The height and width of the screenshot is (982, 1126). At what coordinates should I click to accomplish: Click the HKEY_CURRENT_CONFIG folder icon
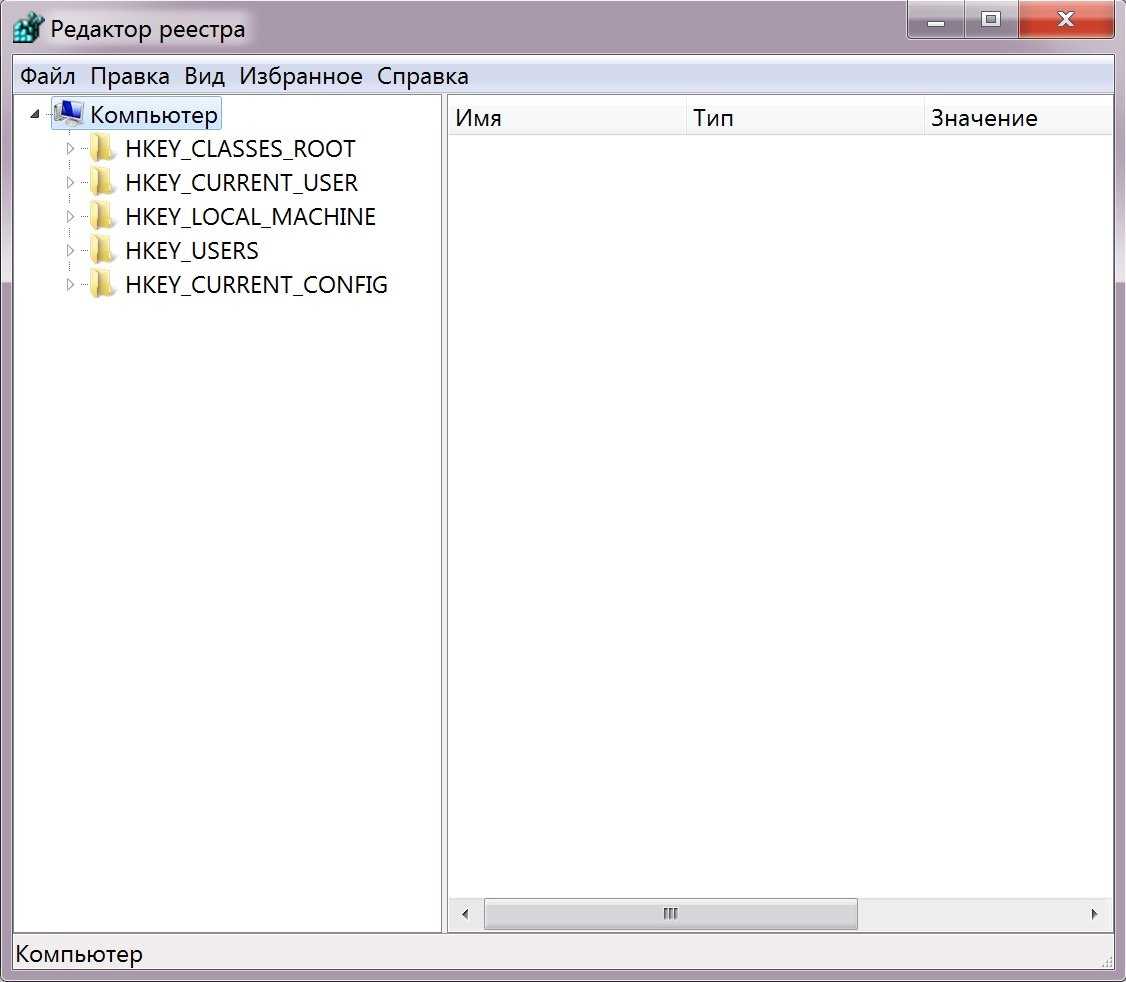point(103,284)
